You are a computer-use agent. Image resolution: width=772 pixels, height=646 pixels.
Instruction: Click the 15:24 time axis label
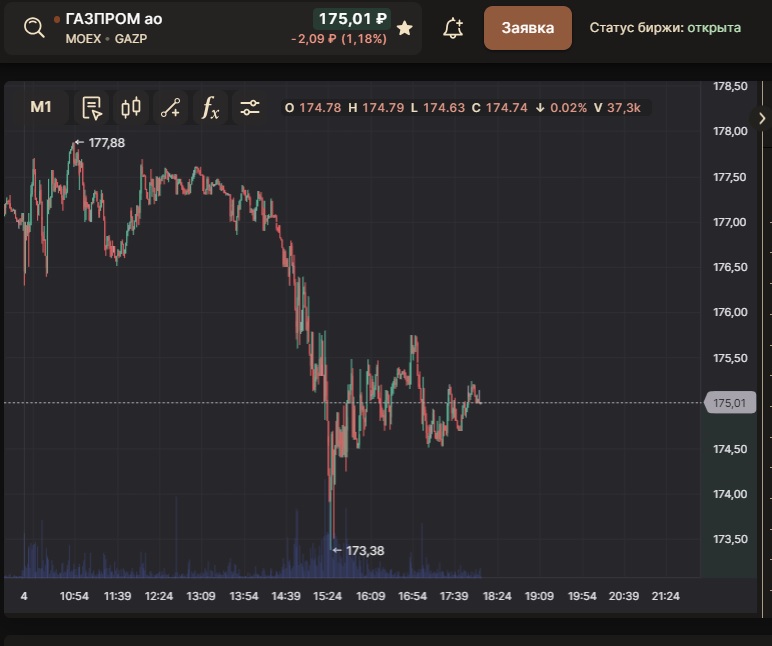327,596
